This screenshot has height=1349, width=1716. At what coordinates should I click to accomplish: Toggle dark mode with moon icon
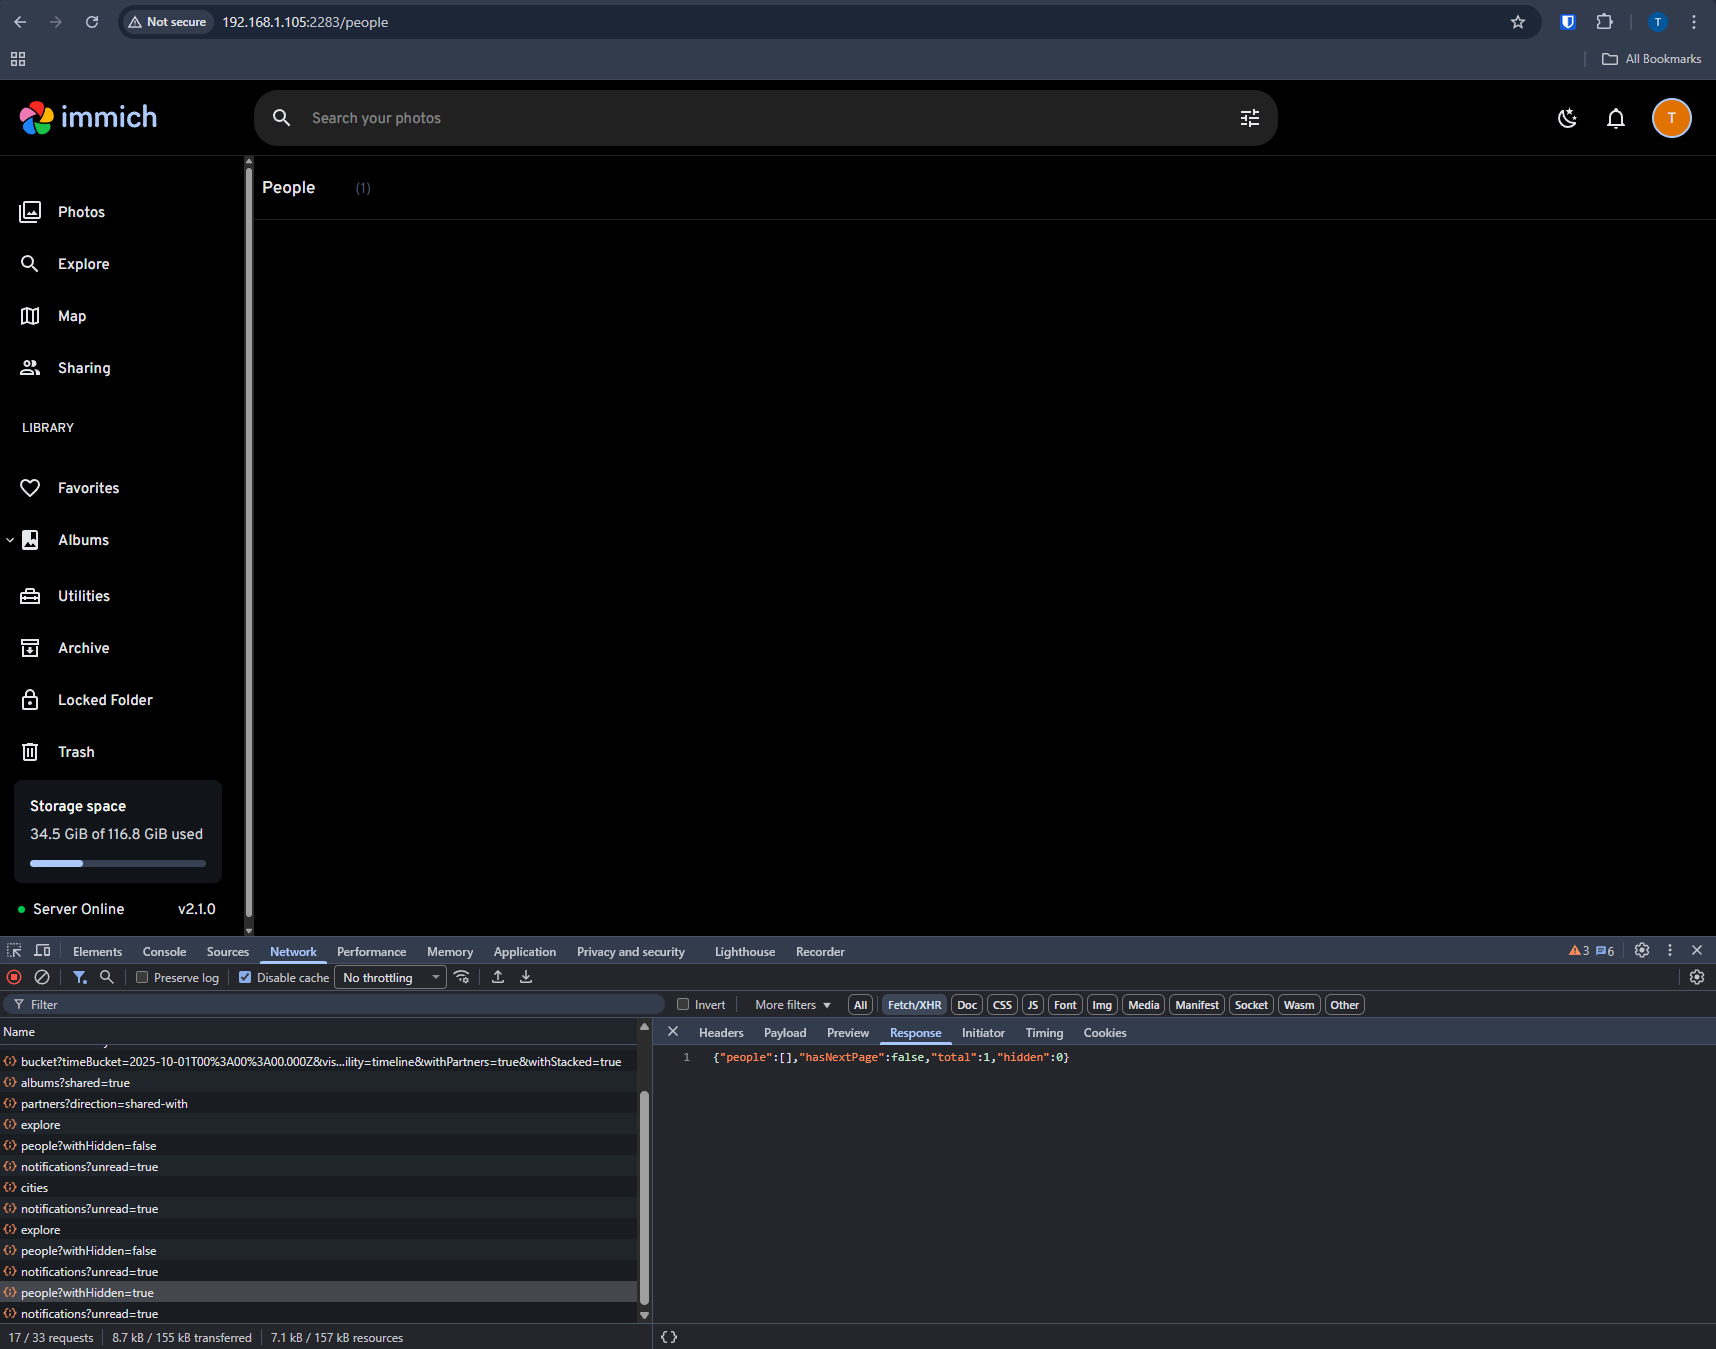(1567, 118)
